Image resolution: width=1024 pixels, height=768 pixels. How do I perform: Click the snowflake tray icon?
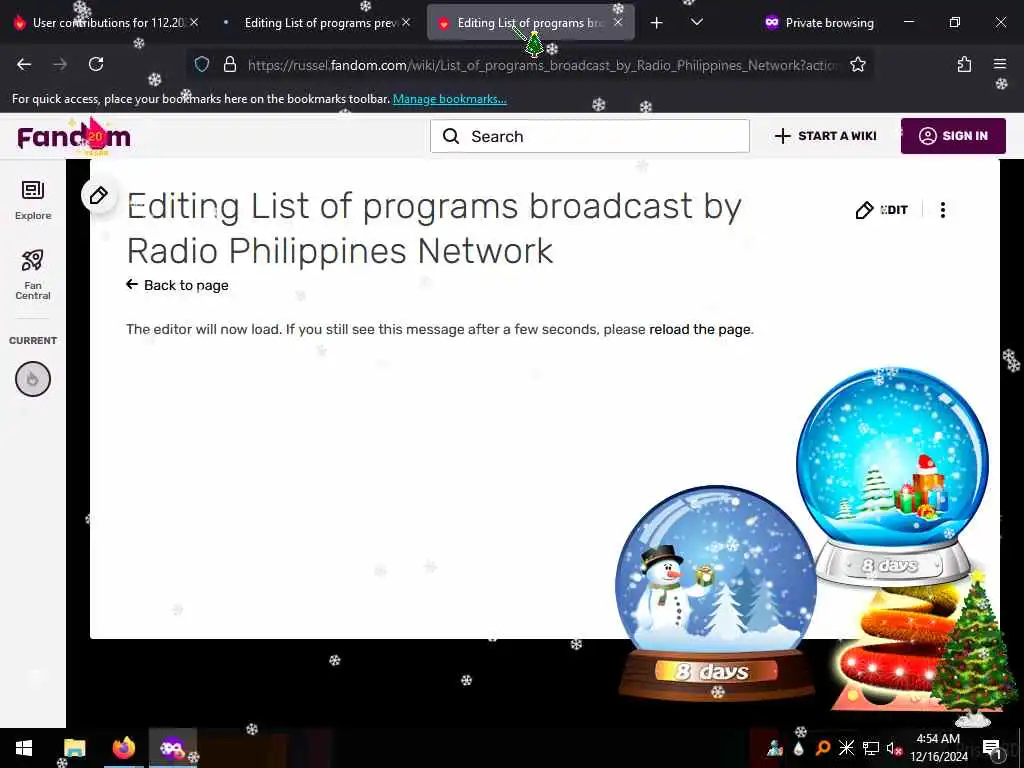click(x=846, y=748)
